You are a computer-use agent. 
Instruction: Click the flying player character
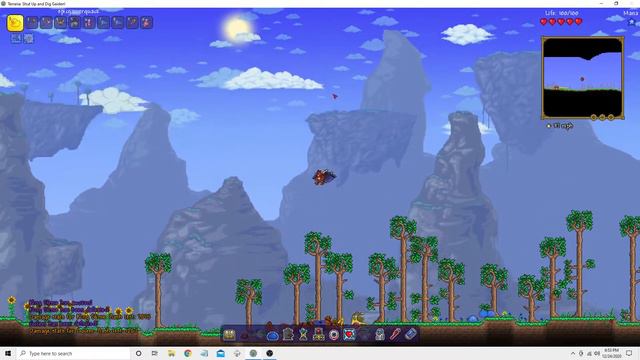[323, 177]
